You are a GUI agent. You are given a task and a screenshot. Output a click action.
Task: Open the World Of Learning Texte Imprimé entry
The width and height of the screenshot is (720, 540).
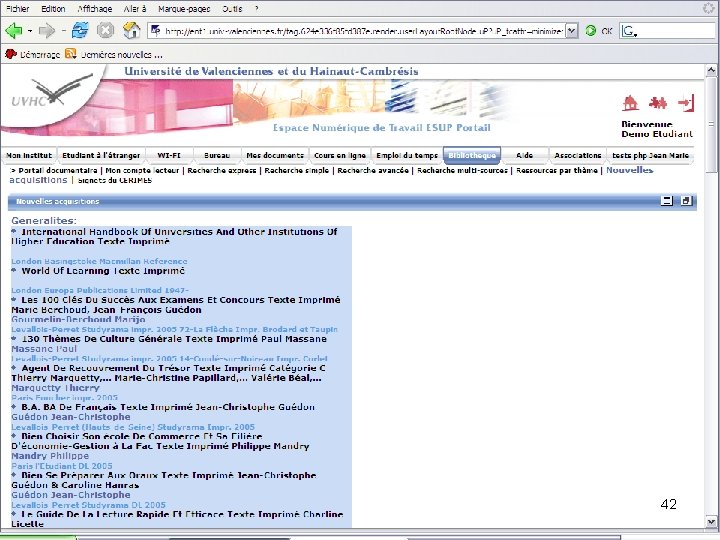tap(103, 271)
